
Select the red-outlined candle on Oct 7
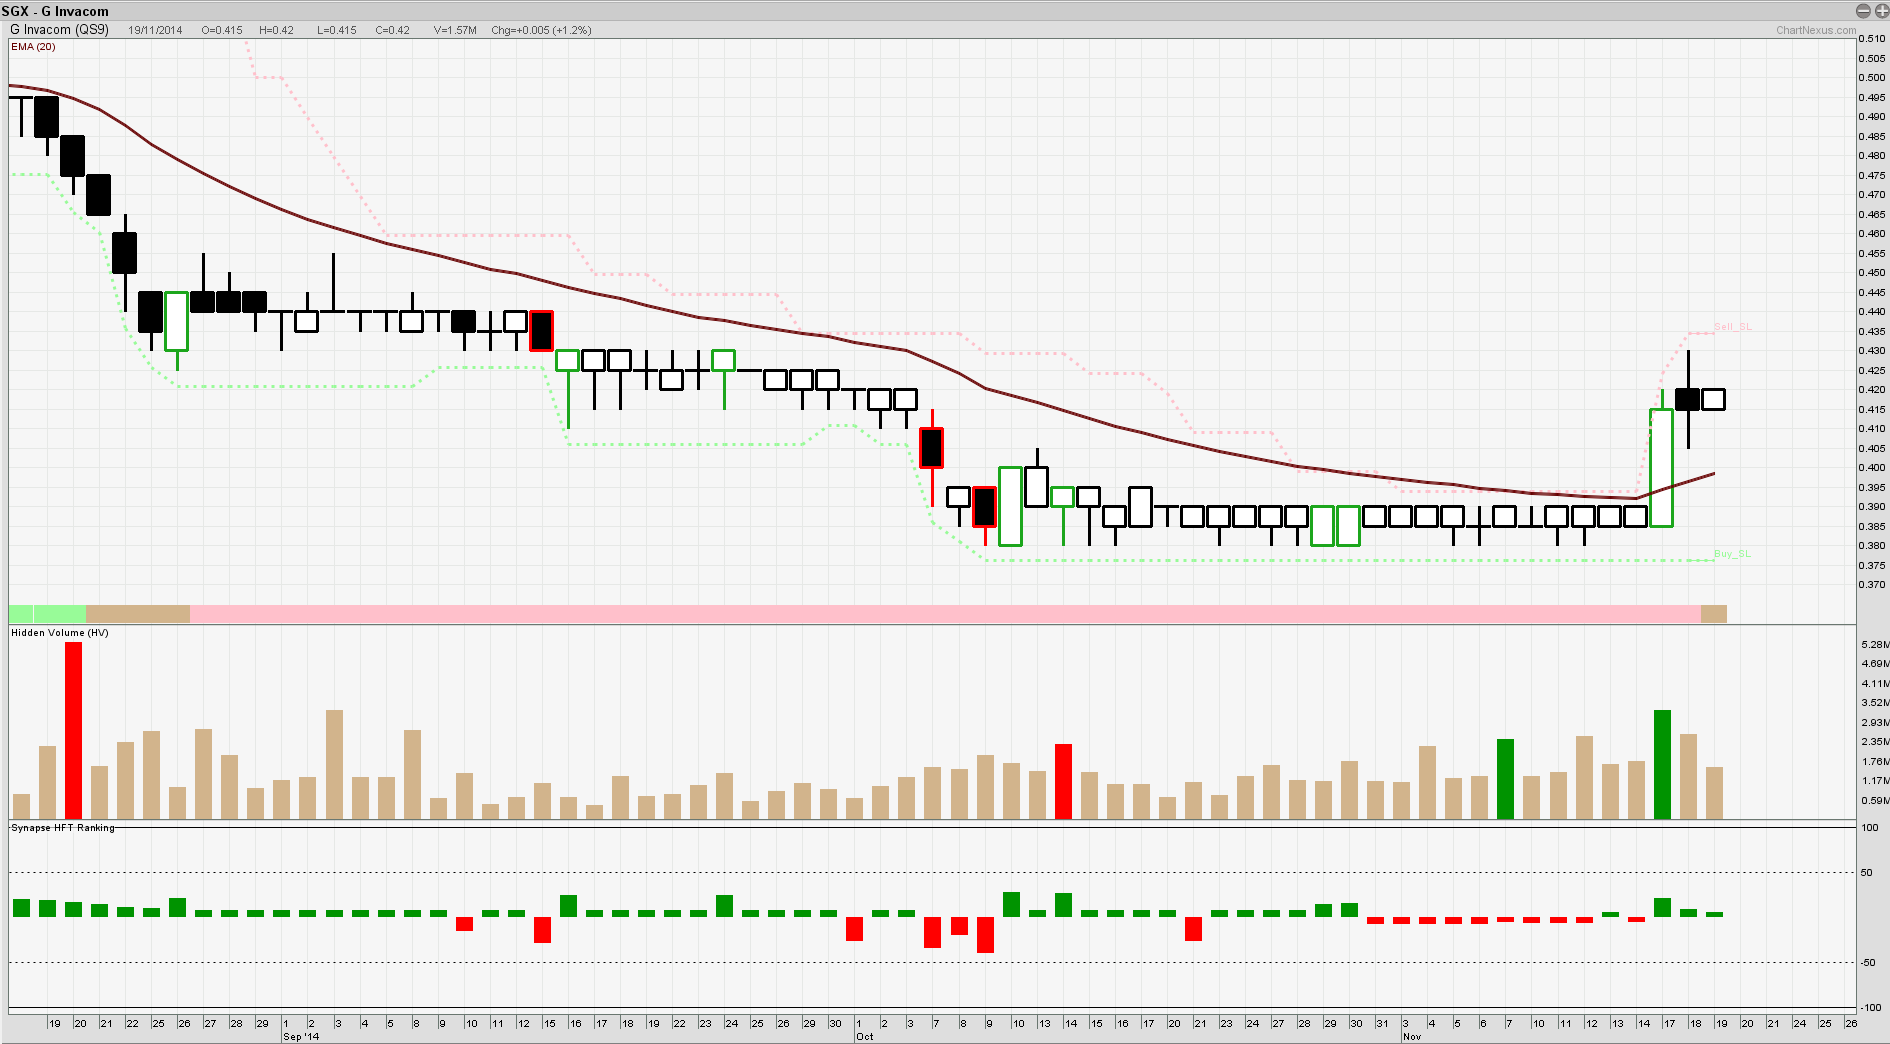click(x=931, y=447)
